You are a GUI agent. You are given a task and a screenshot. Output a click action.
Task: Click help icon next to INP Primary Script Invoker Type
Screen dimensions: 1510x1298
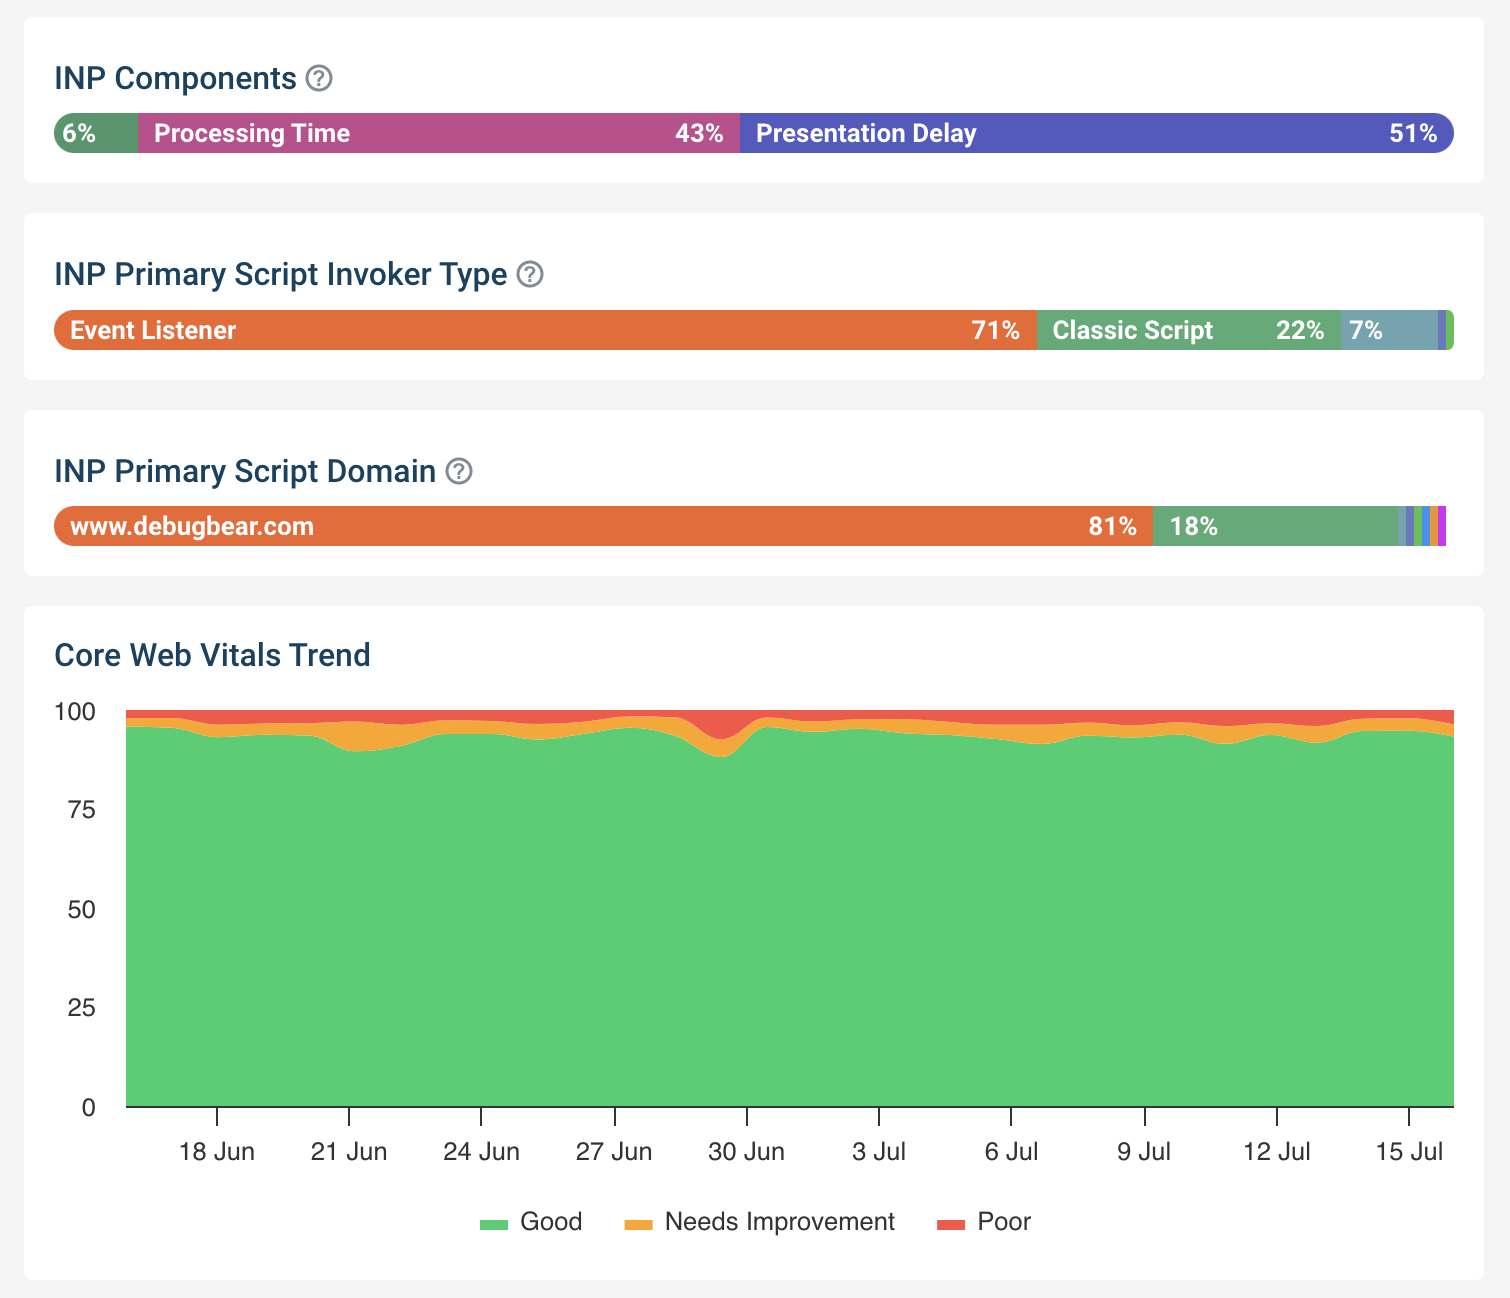tap(530, 274)
